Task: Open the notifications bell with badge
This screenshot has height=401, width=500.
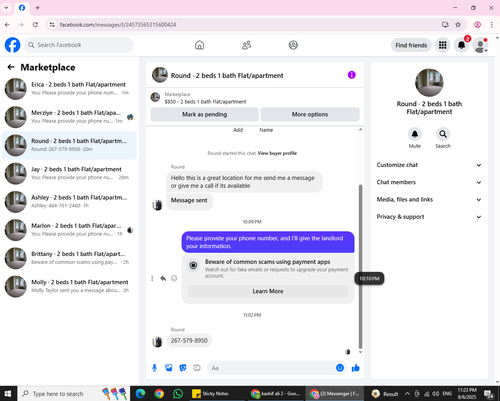Action: click(x=461, y=45)
